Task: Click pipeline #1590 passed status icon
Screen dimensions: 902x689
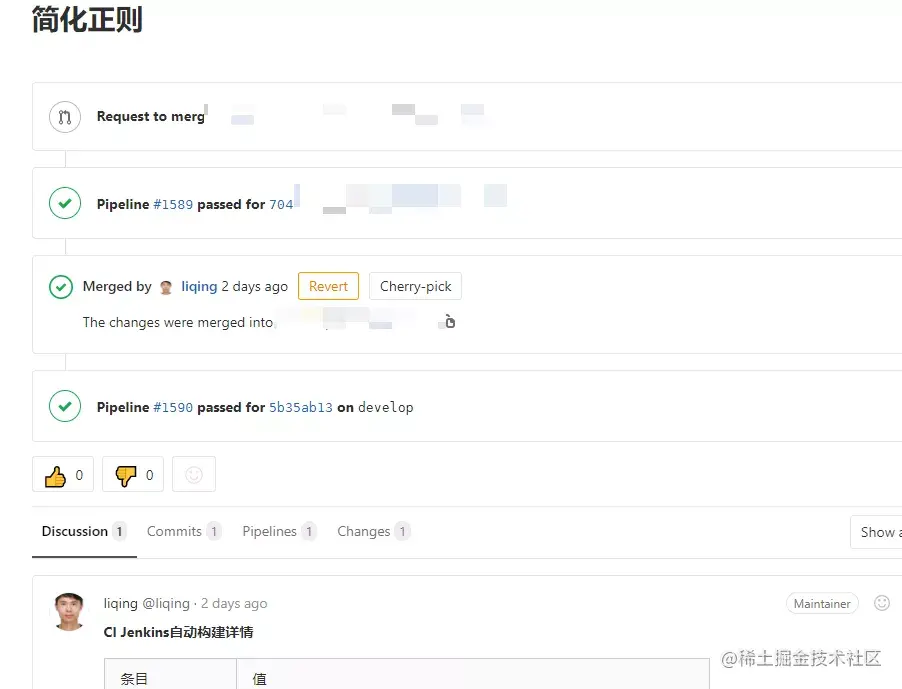Action: [x=65, y=406]
